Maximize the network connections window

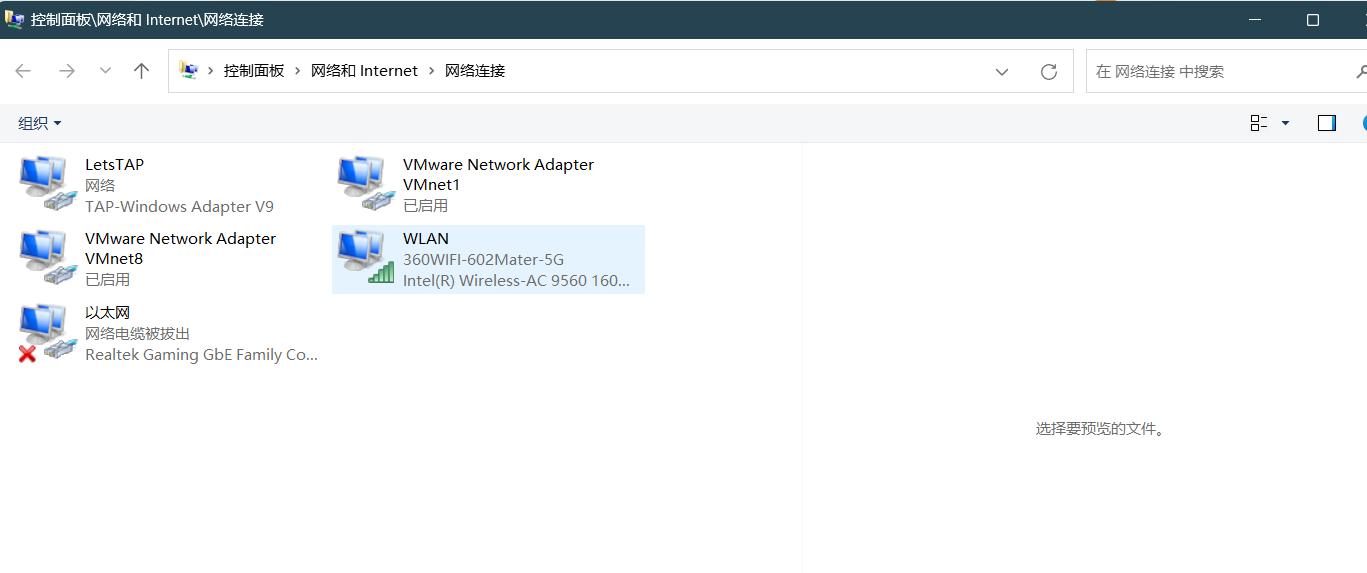pyautogui.click(x=1313, y=20)
